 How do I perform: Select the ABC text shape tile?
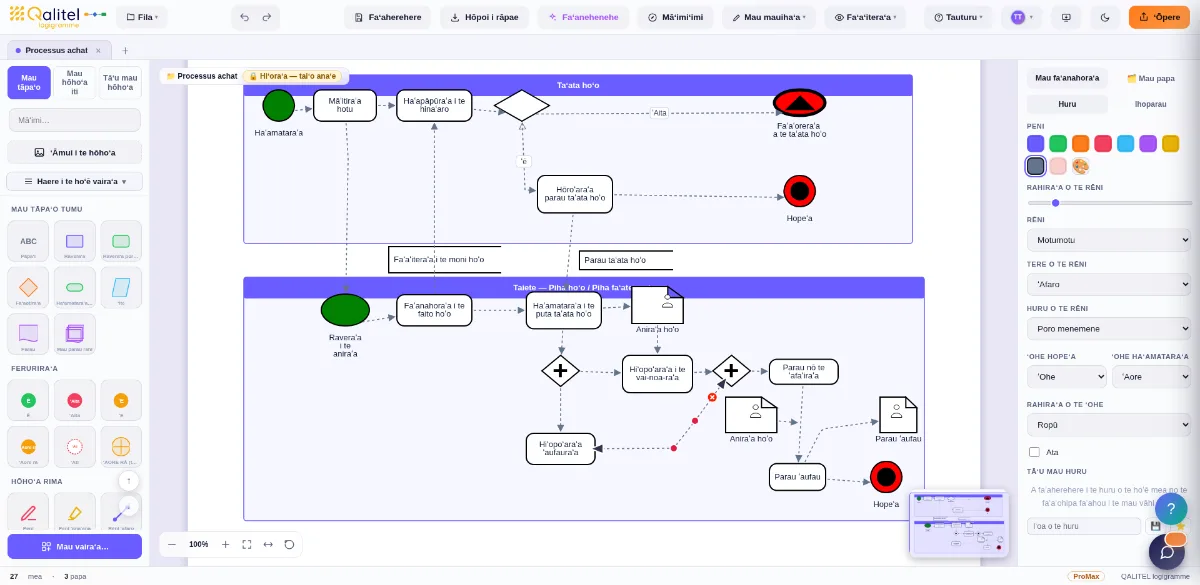click(28, 241)
